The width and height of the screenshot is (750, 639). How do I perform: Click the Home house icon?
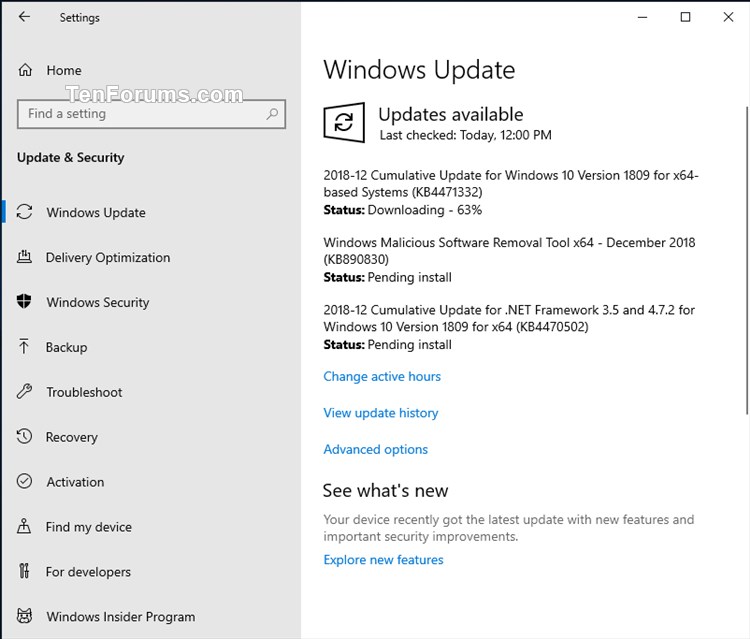[x=25, y=70]
